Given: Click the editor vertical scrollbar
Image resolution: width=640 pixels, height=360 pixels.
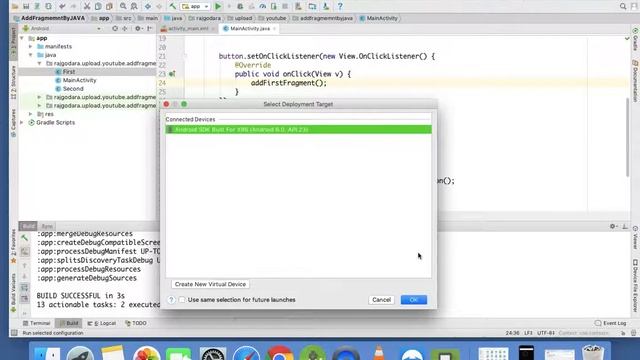Looking at the screenshot, I should click(627, 137).
